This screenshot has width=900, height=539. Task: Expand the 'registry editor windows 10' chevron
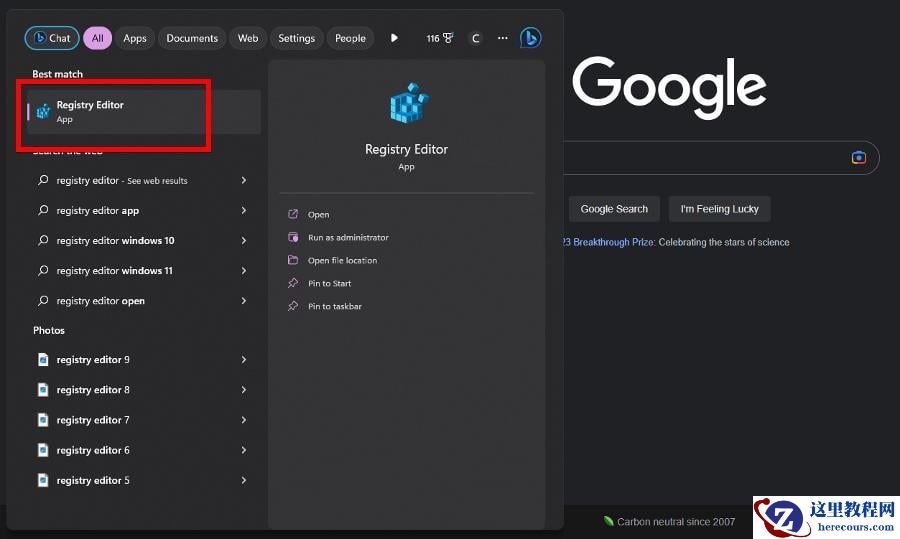(244, 241)
